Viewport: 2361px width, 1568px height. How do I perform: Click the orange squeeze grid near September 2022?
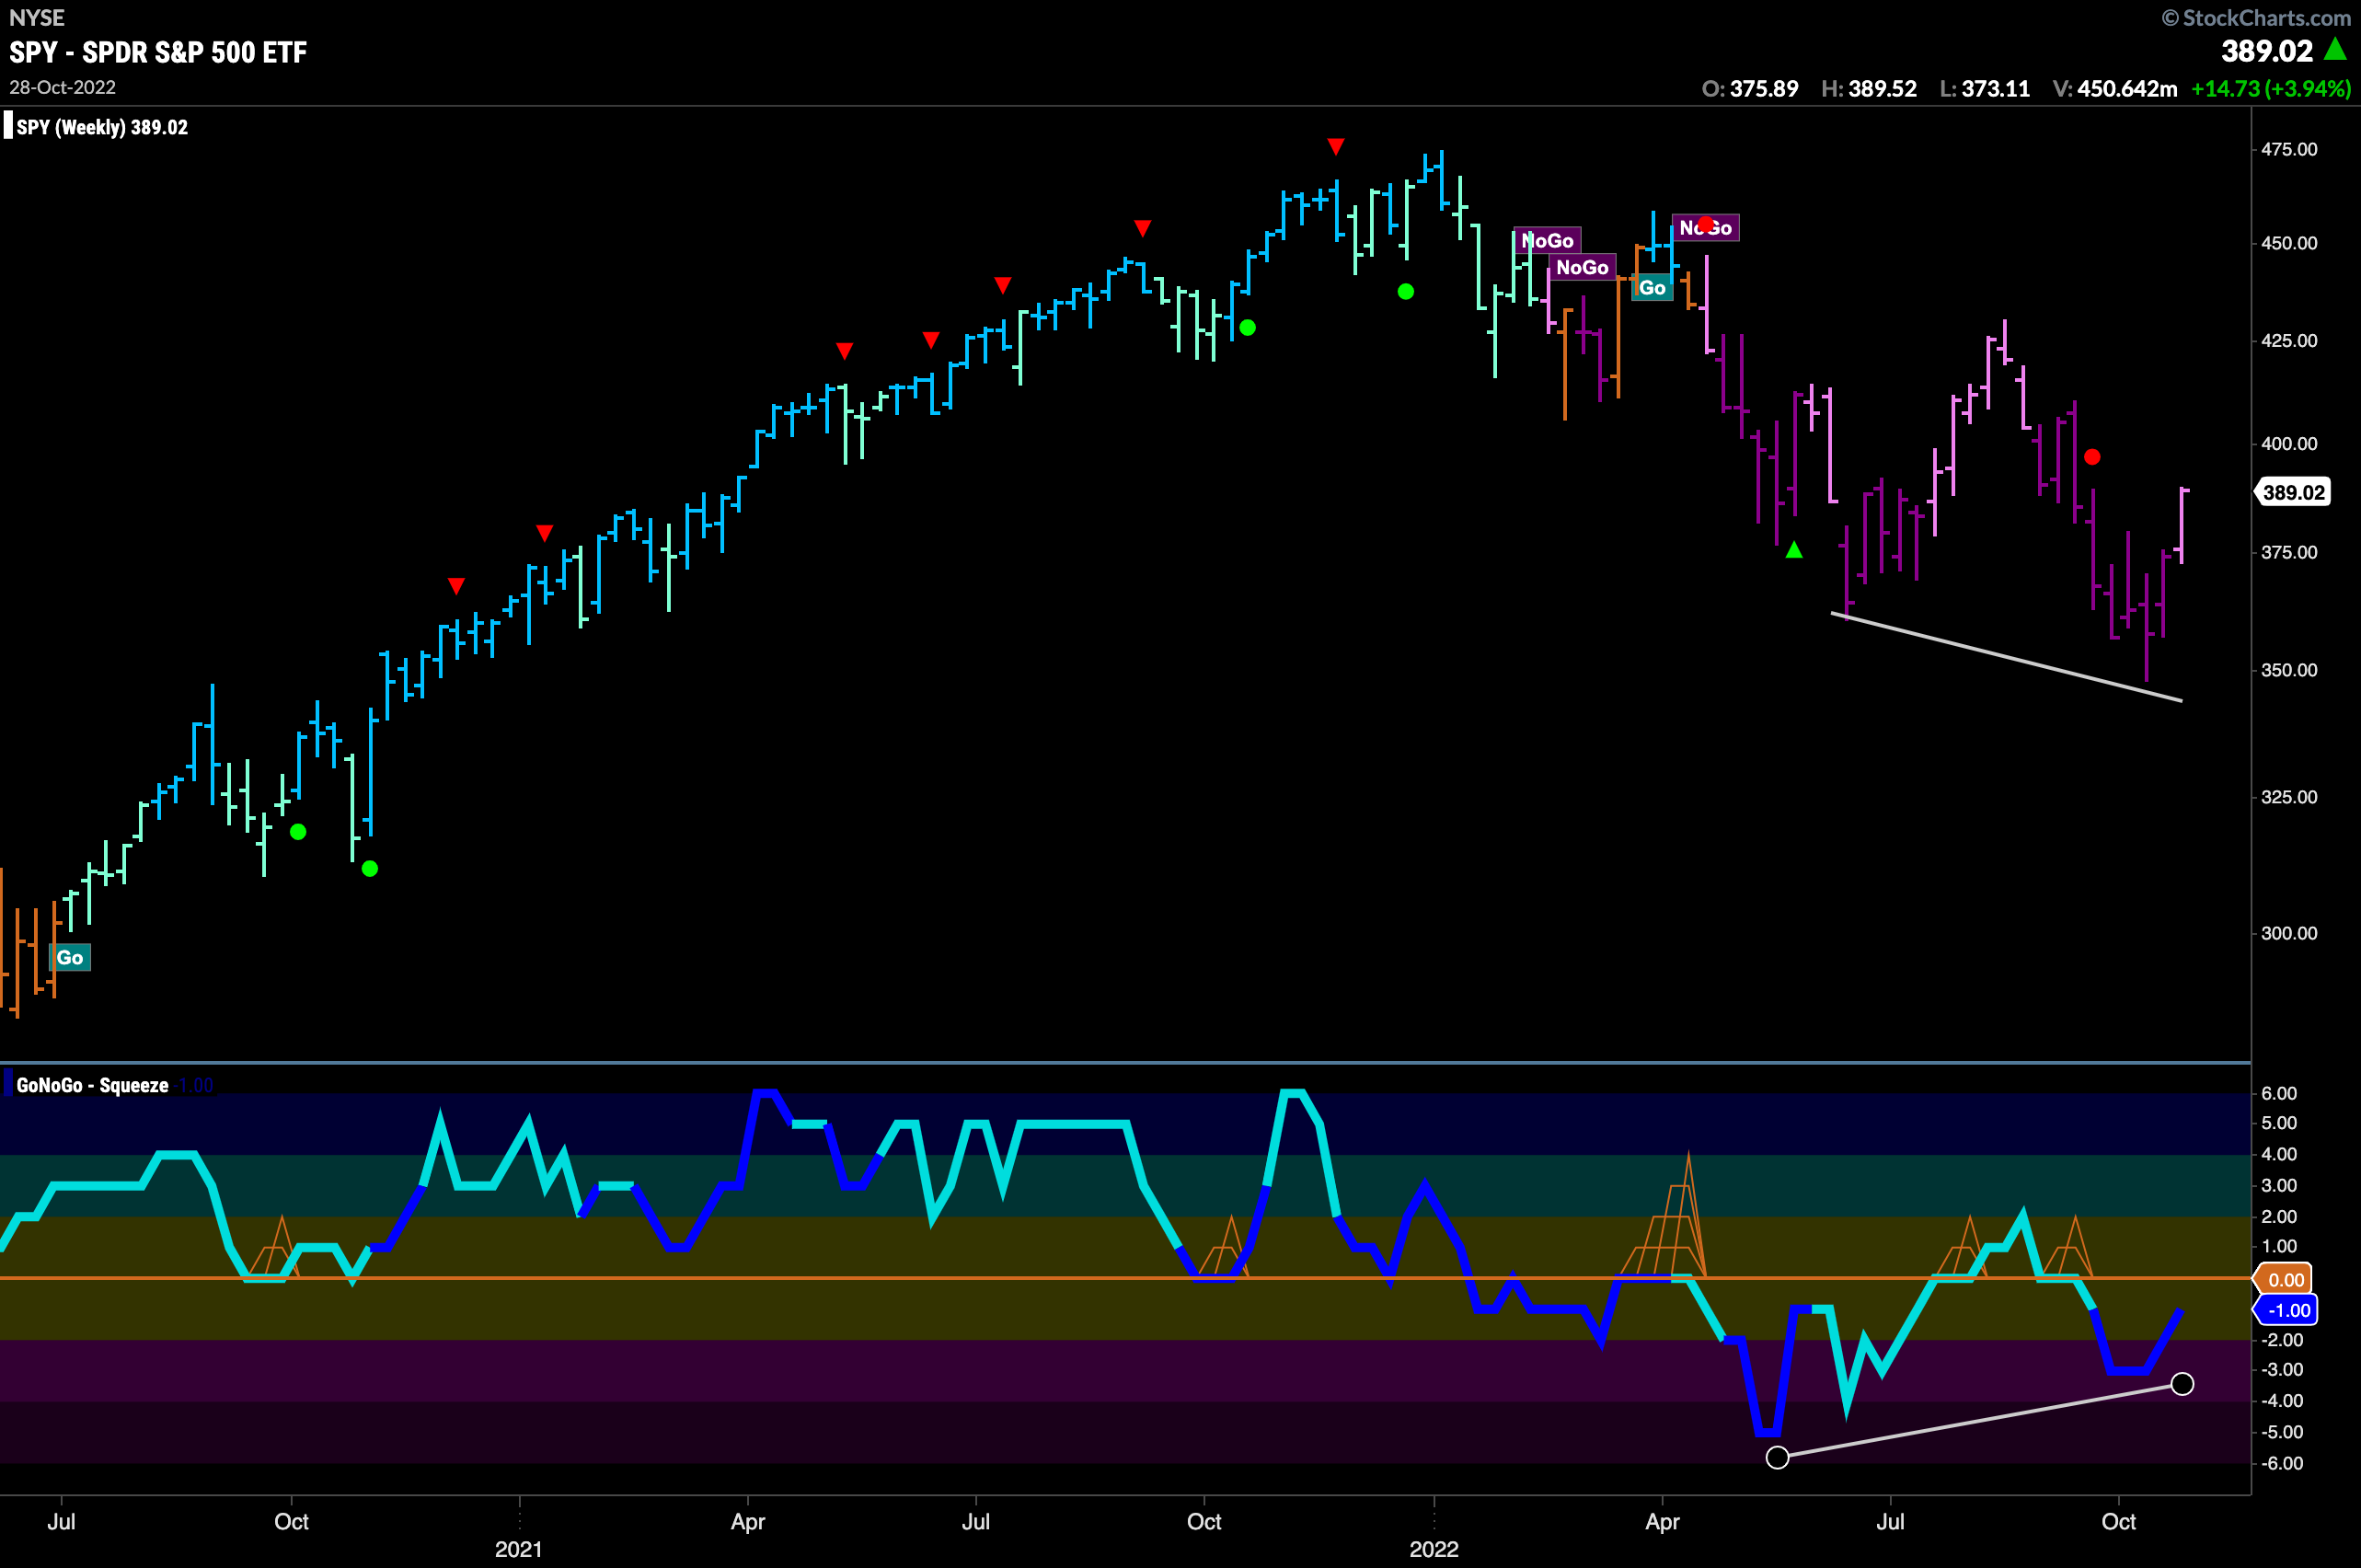click(x=2067, y=1247)
